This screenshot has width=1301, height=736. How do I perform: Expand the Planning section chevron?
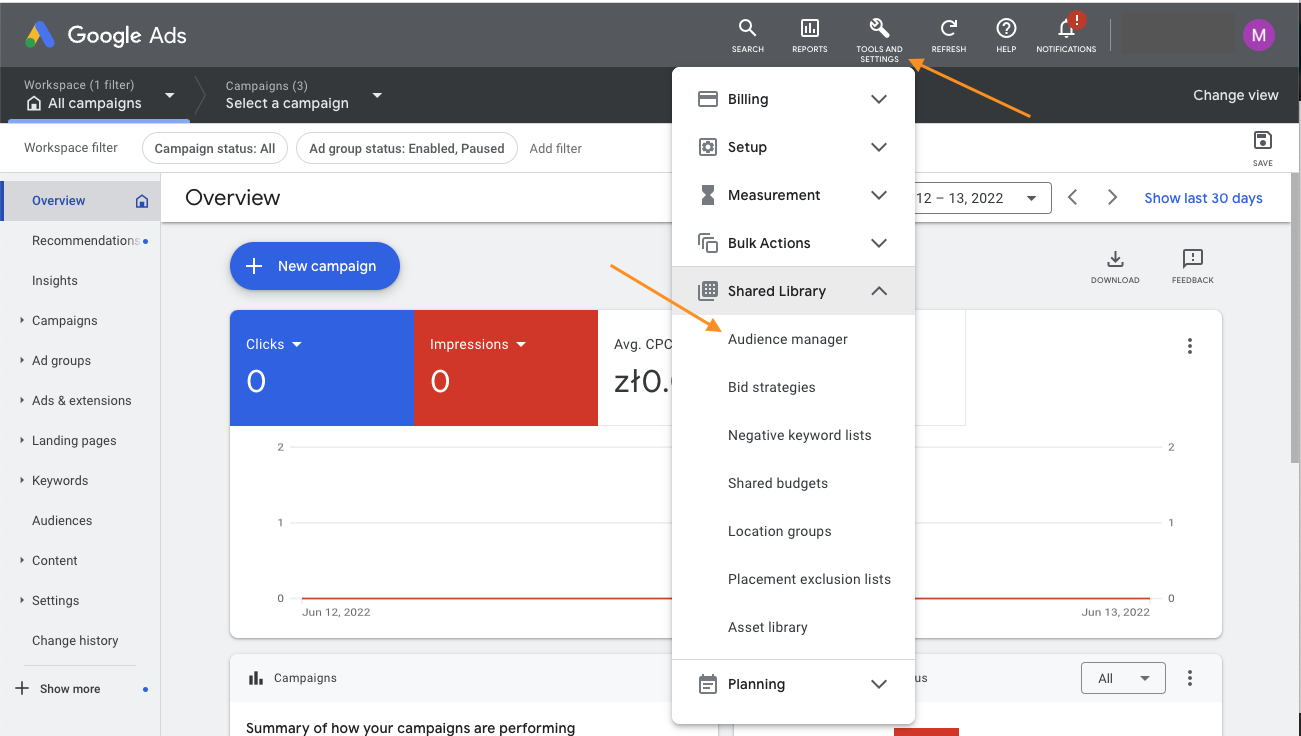coord(879,684)
